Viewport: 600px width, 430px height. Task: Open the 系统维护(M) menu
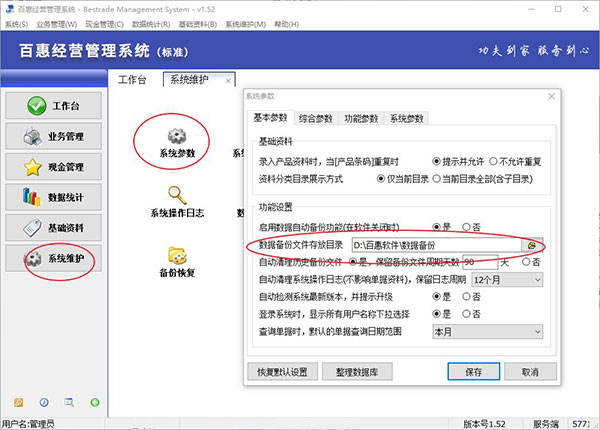[245, 24]
